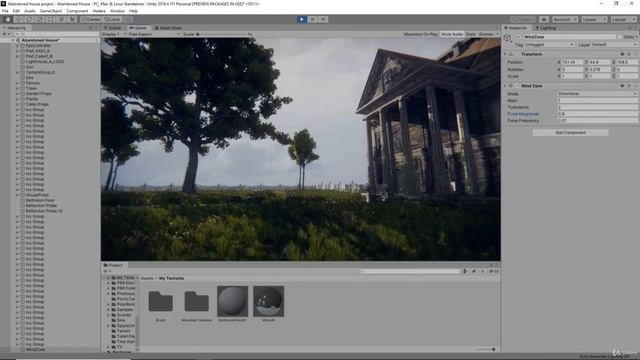Collapse the Transform component

pos(505,54)
